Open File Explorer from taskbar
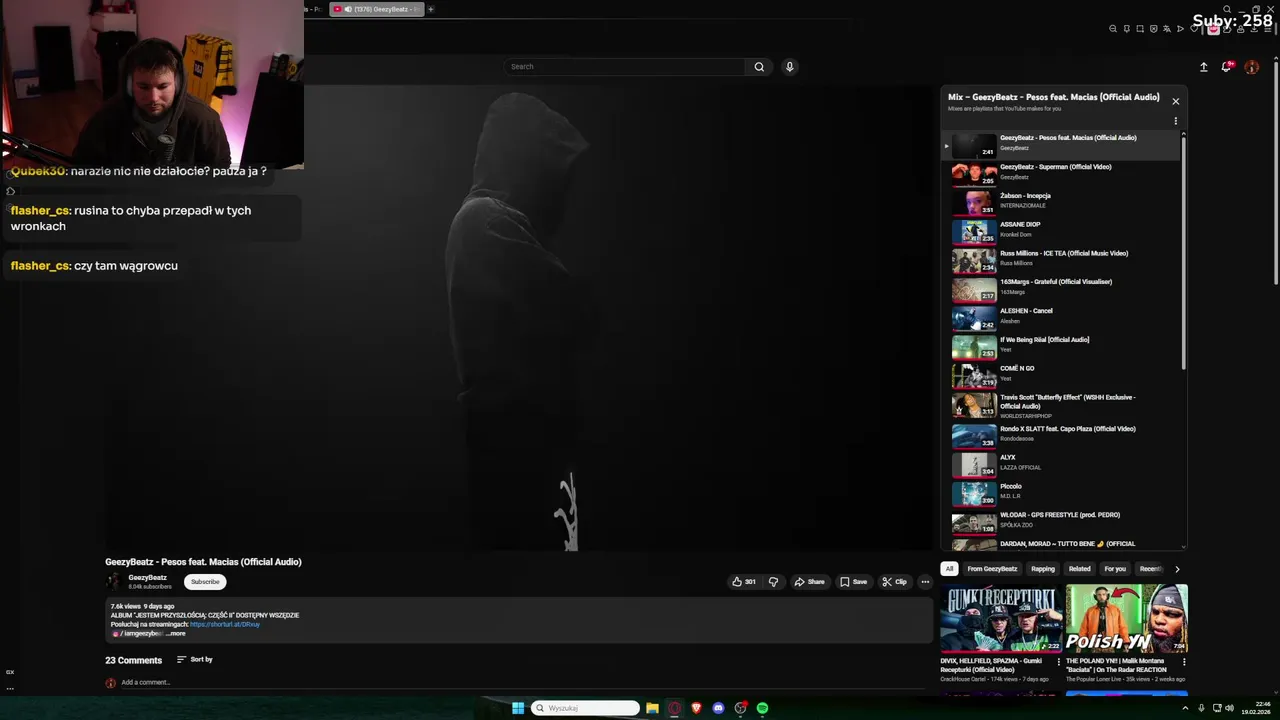This screenshot has width=1280, height=720. pos(652,708)
